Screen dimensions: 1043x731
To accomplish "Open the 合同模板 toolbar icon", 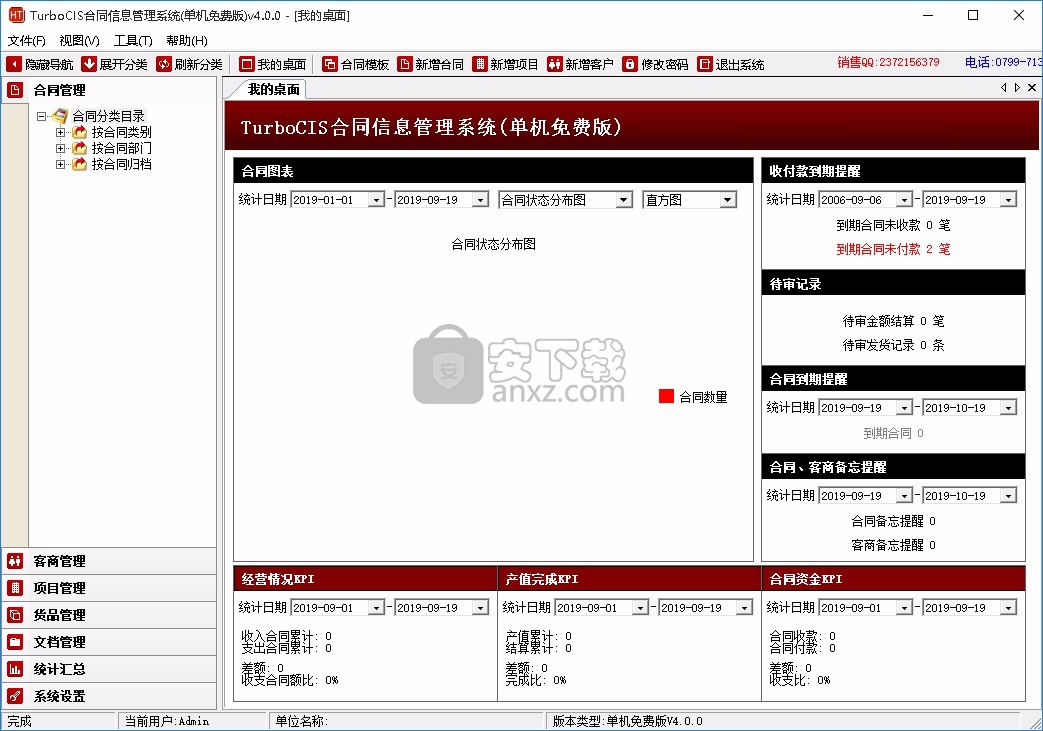I will tap(330, 64).
